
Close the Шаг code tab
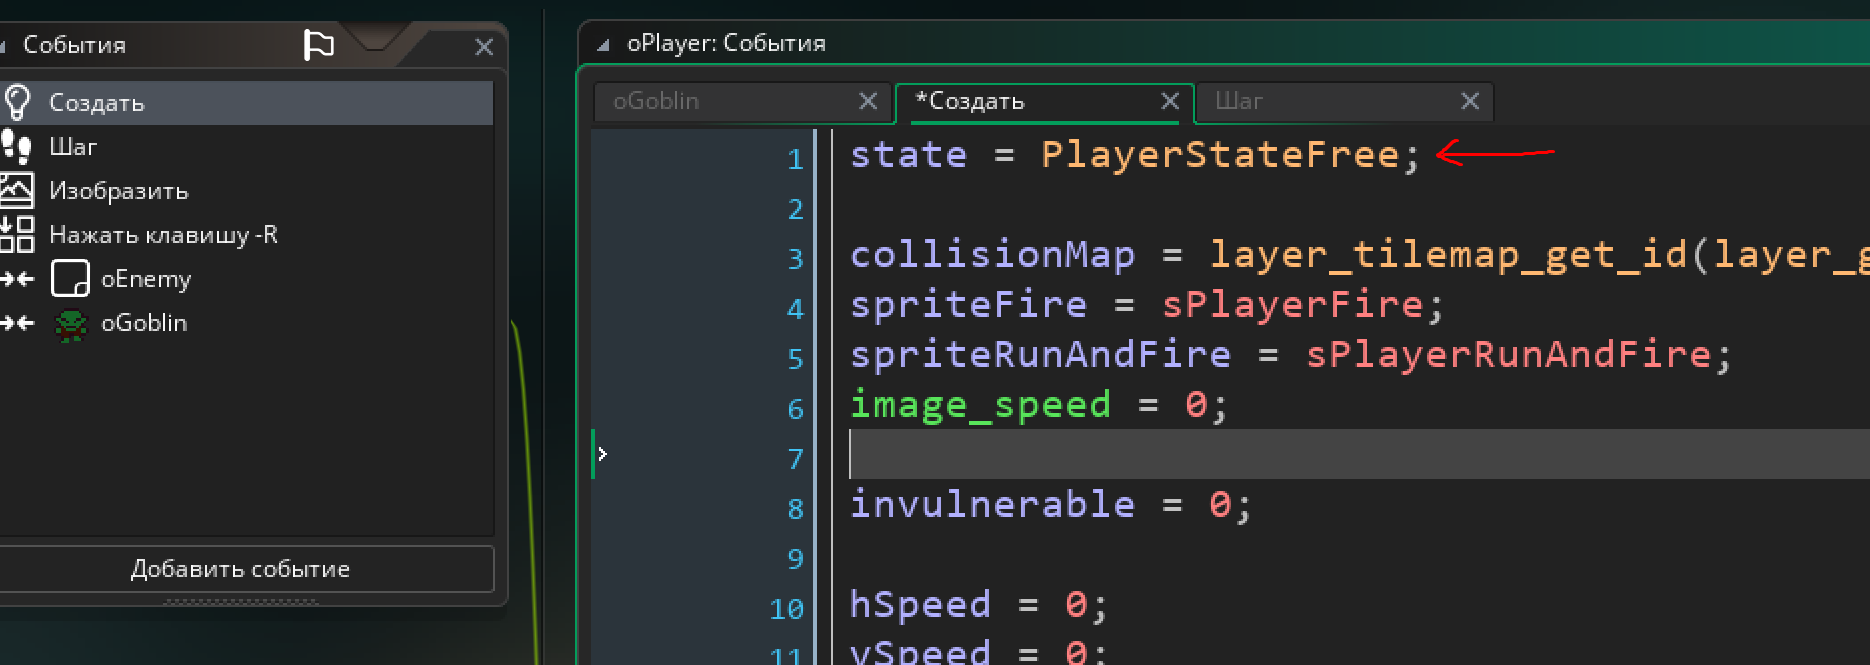[x=1470, y=101]
